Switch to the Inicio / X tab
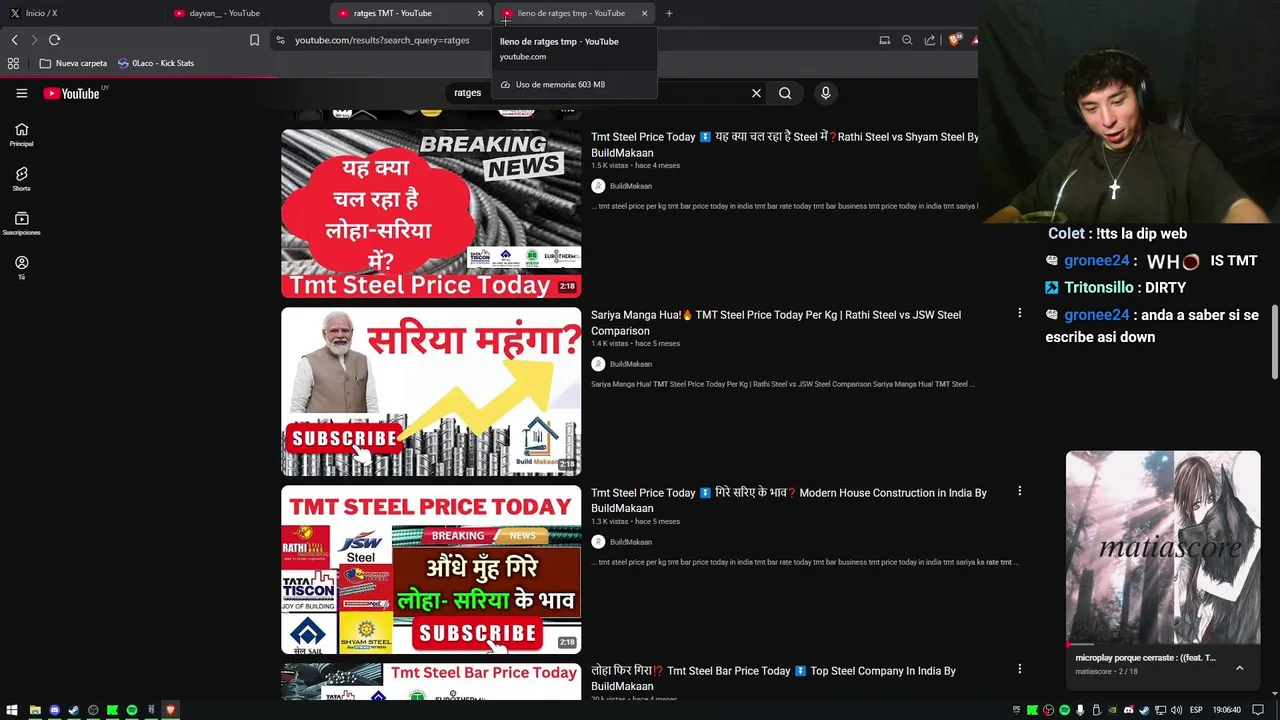This screenshot has width=1280, height=720. tap(82, 13)
